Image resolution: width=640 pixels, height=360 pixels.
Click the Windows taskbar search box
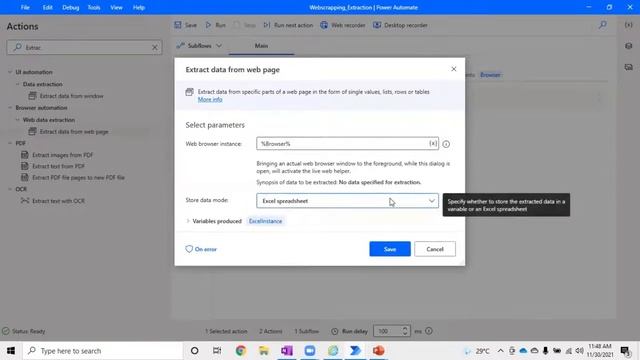click(x=103, y=351)
